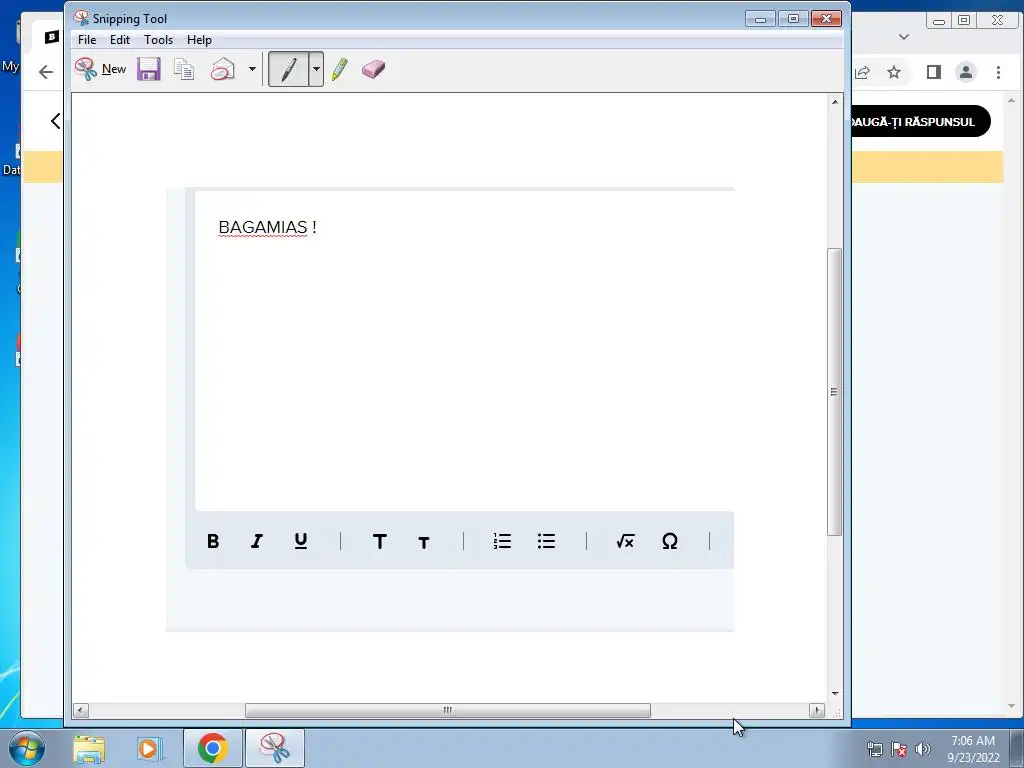Click Action Center flag tray icon
The width and height of the screenshot is (1024, 768).
899,749
